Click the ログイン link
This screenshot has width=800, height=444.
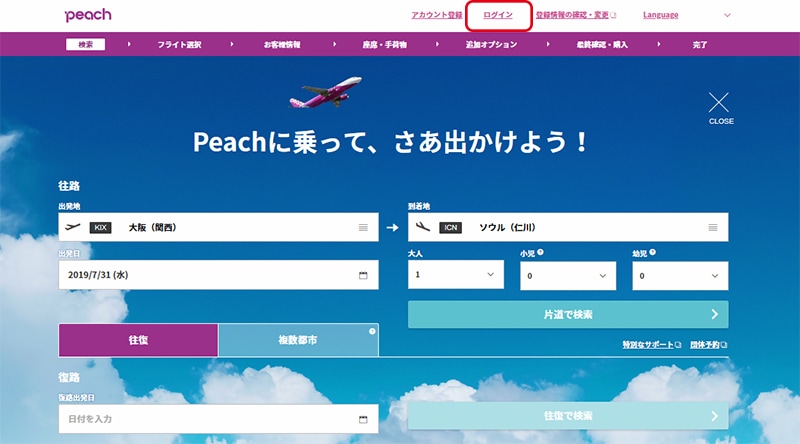pyautogui.click(x=498, y=15)
